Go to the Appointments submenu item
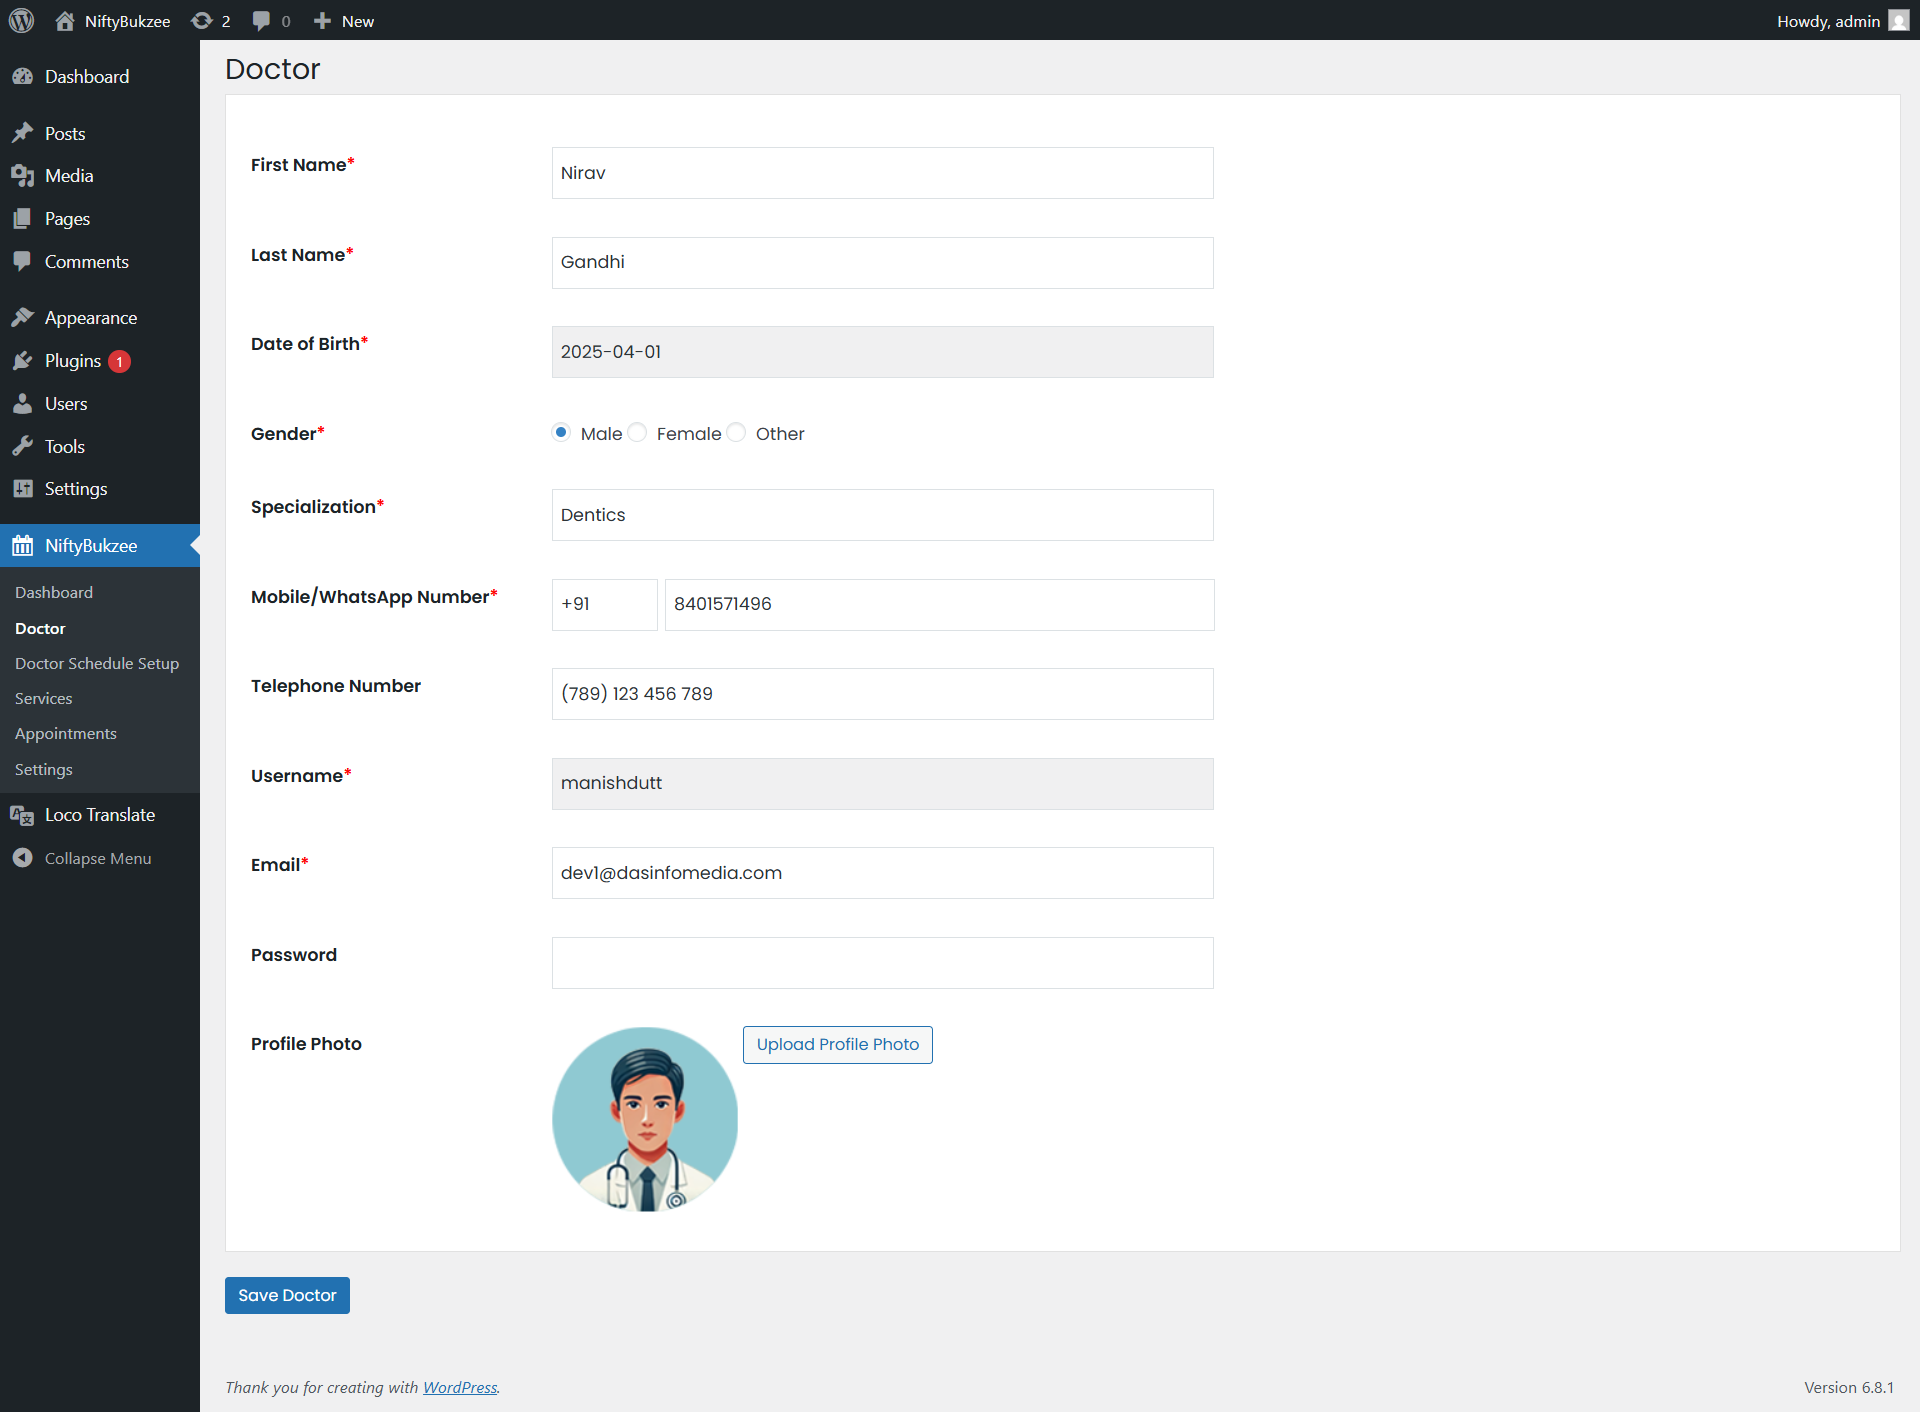Screen dimensions: 1920x1412 pos(65,733)
